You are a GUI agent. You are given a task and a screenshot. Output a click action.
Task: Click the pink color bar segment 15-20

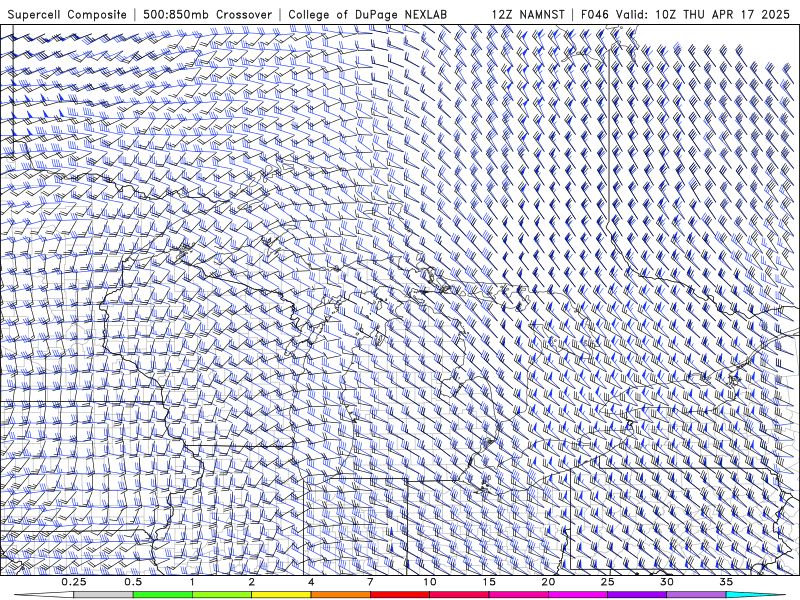[x=518, y=595]
